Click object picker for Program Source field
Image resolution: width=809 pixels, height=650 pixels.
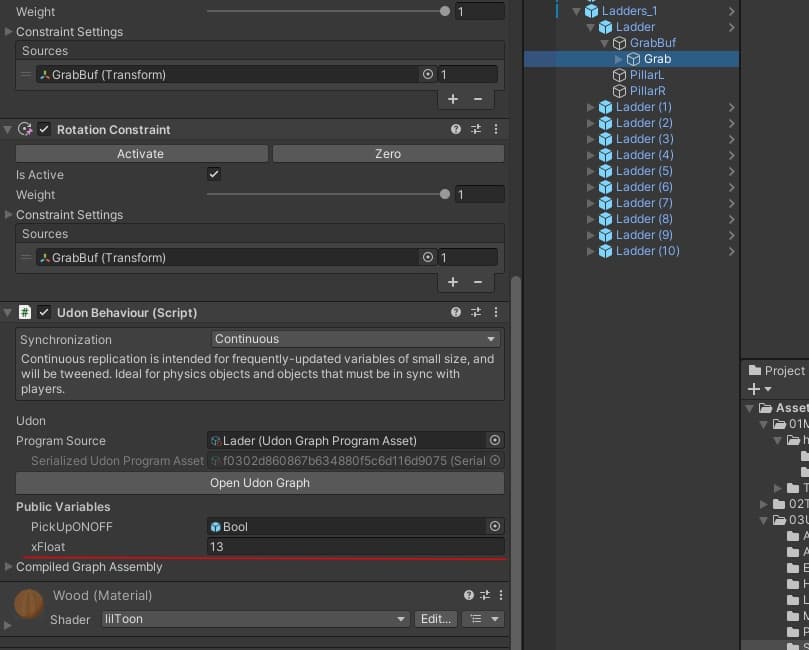[494, 441]
